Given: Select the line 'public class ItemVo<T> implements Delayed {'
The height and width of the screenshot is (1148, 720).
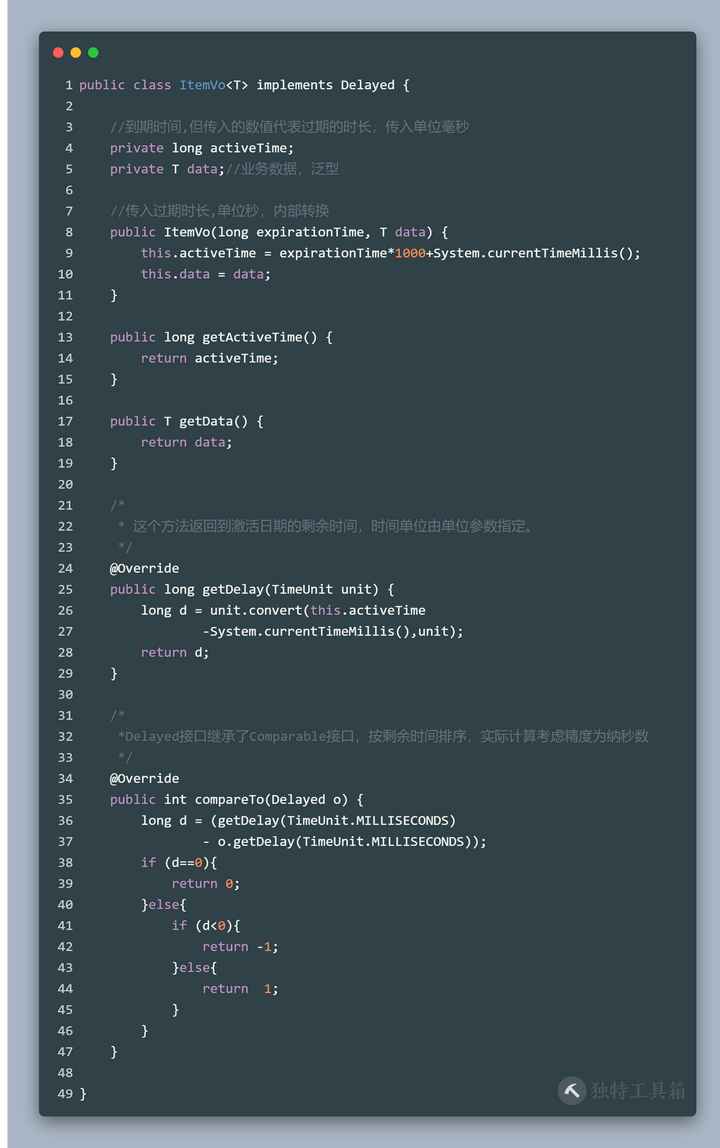Looking at the screenshot, I should pyautogui.click(x=244, y=85).
